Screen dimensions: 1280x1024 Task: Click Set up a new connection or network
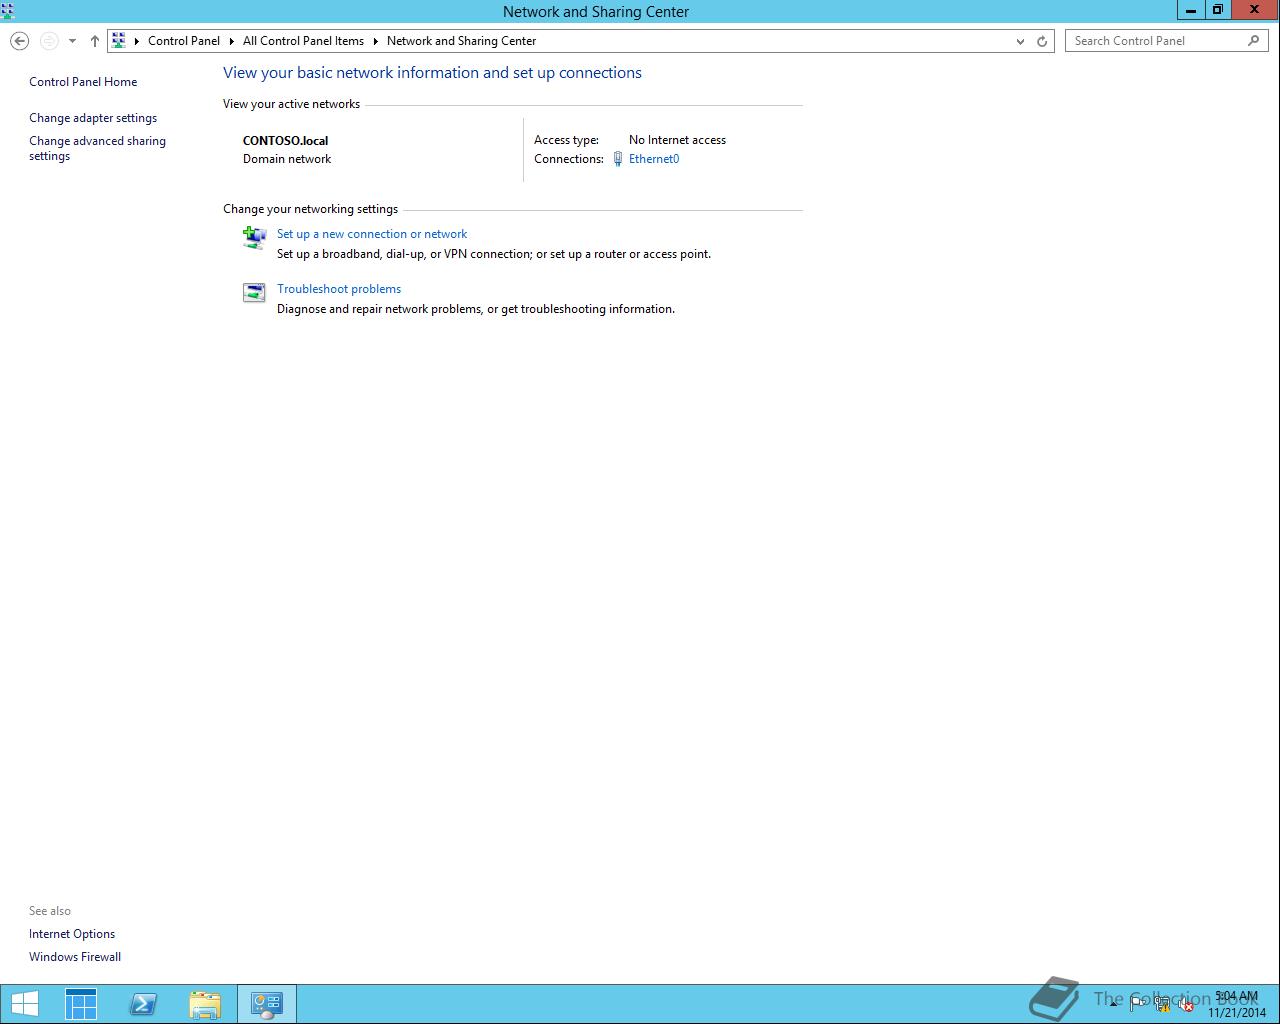pos(372,234)
